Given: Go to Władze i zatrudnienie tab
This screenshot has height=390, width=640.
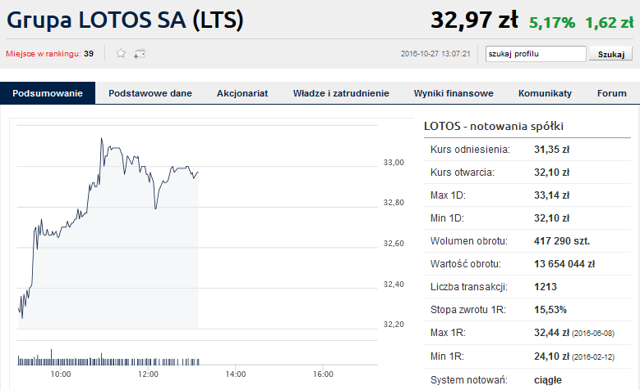Looking at the screenshot, I should pyautogui.click(x=341, y=93).
